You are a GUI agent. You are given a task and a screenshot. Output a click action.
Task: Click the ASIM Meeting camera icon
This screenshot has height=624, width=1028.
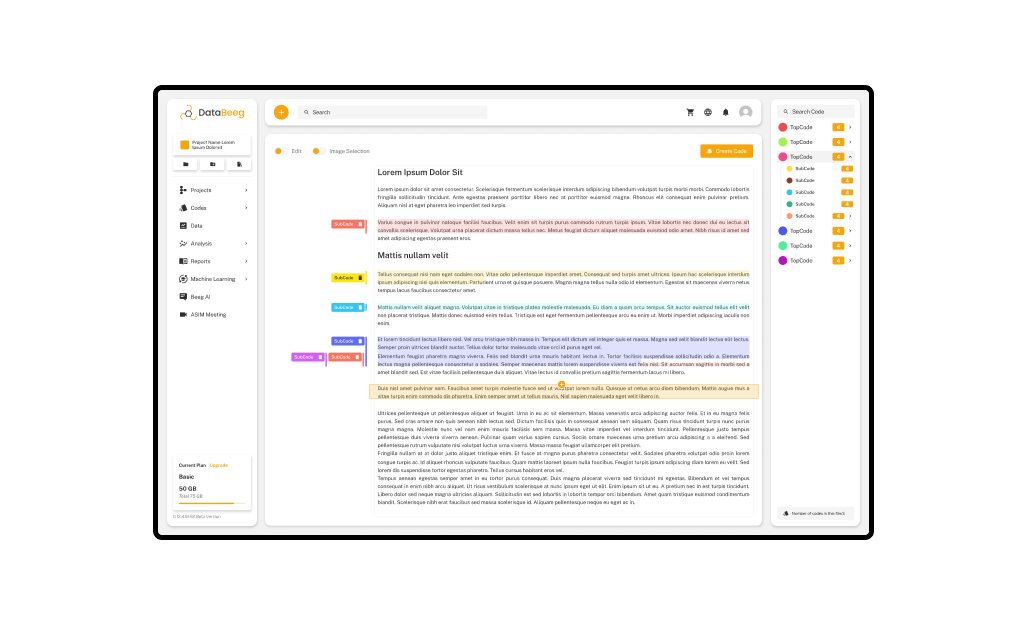[183, 314]
